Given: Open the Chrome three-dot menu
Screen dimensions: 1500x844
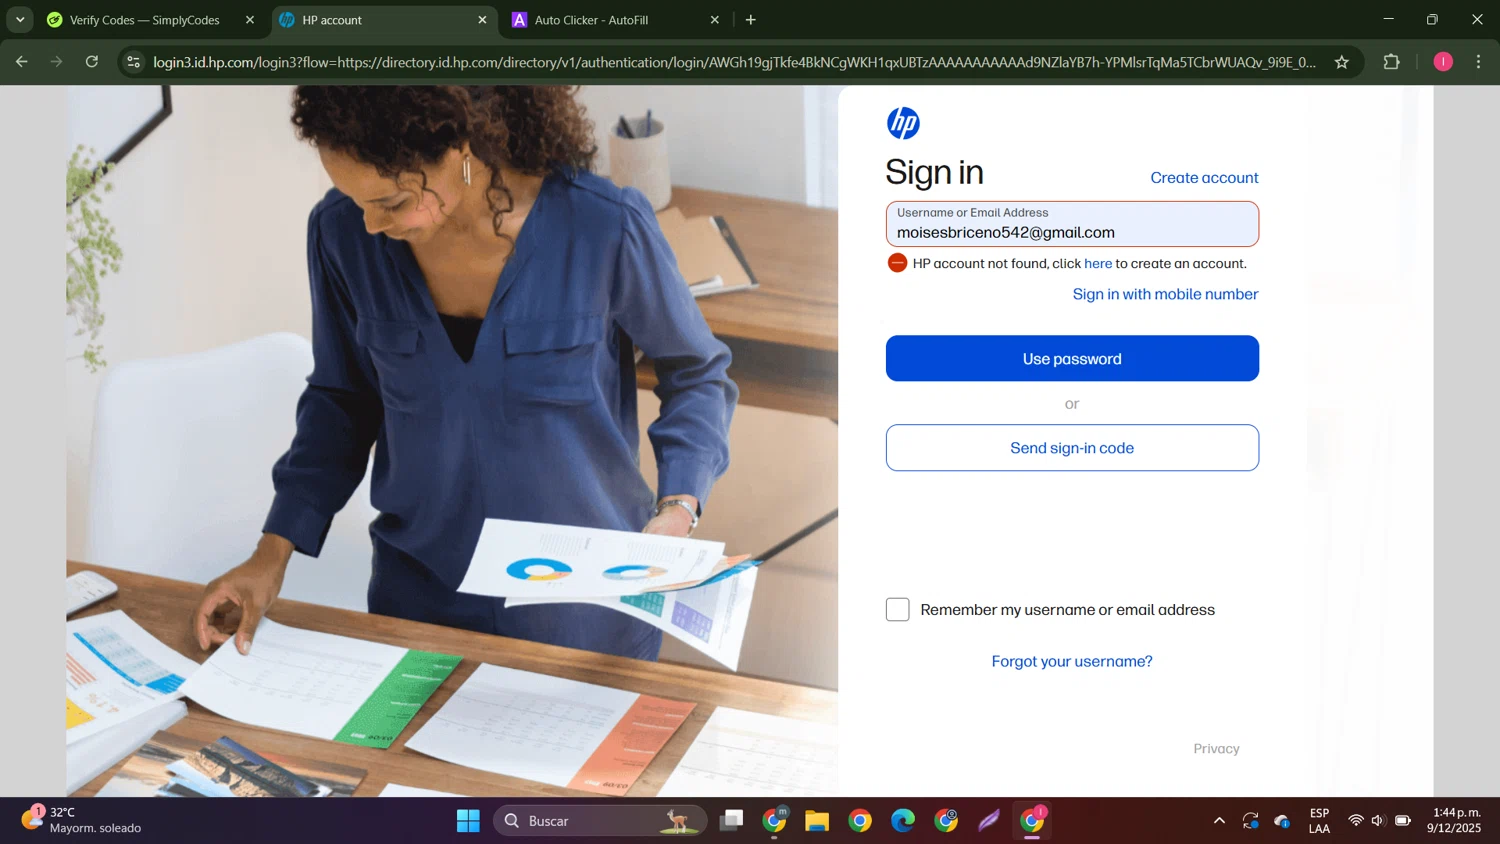Looking at the screenshot, I should pyautogui.click(x=1479, y=62).
